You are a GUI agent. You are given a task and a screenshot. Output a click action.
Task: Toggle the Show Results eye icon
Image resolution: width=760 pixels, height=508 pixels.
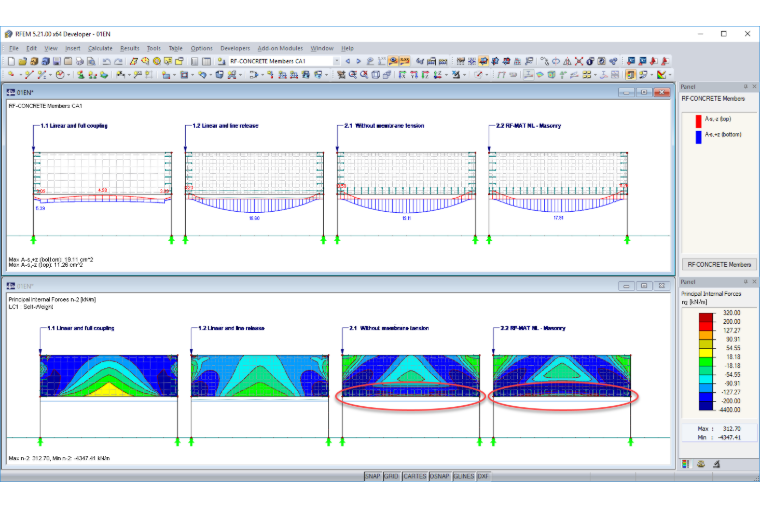pos(393,61)
